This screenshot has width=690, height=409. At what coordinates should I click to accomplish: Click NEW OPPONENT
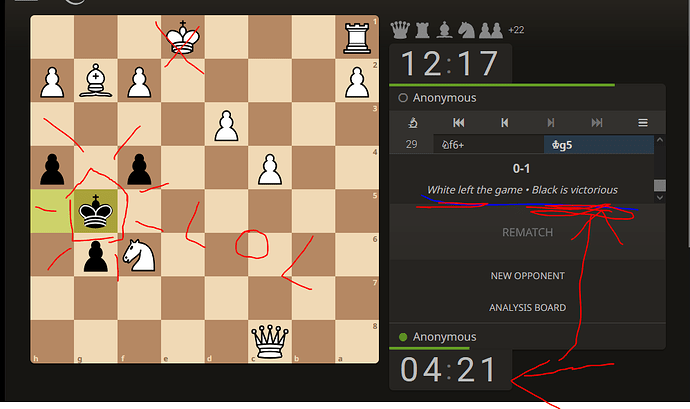[x=527, y=276]
